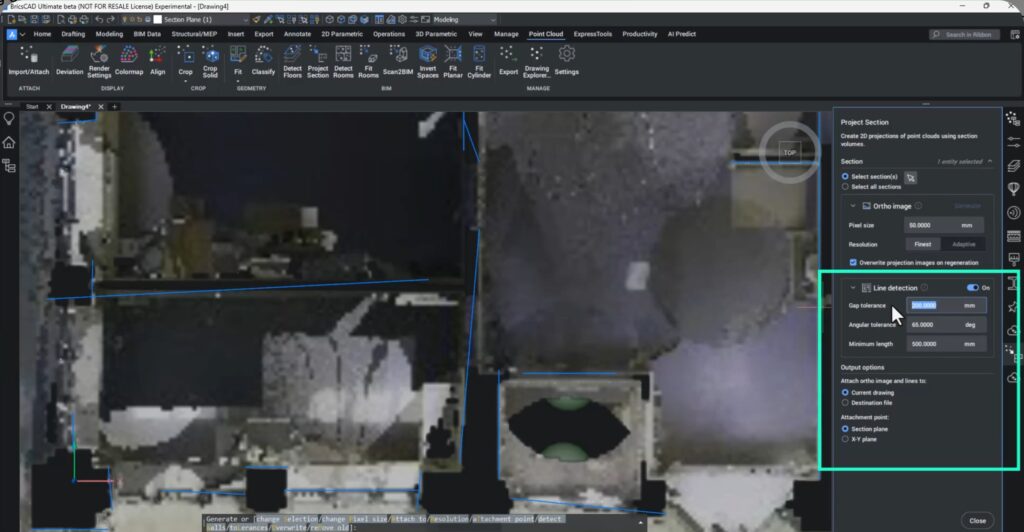Select the Fit geometry tool
Viewport: 1024px width, 532px height.
point(238,61)
